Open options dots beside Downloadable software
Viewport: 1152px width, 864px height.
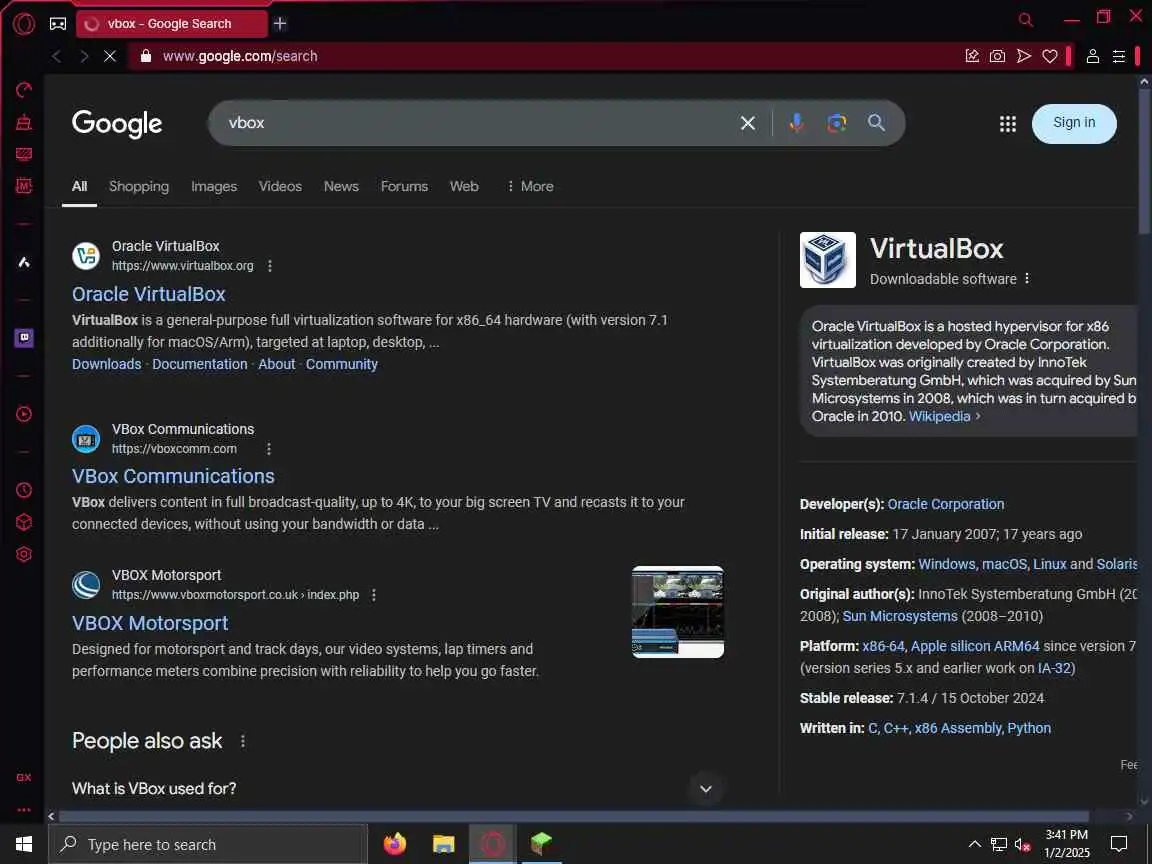click(x=1027, y=278)
